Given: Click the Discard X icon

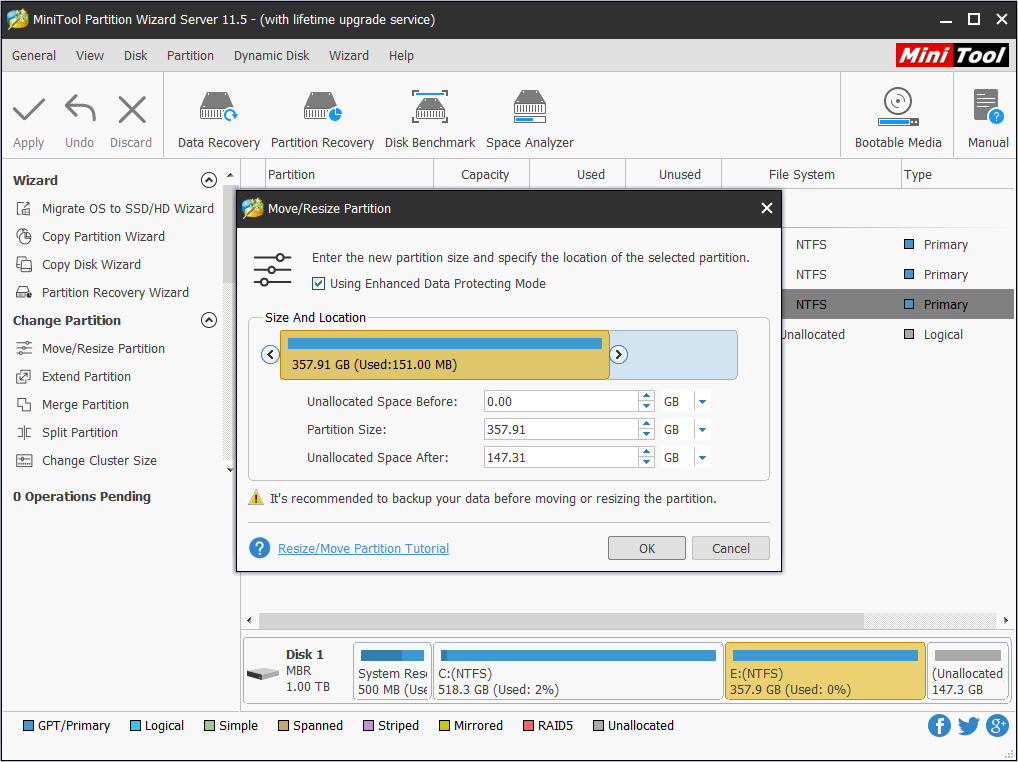Looking at the screenshot, I should pyautogui.click(x=132, y=110).
